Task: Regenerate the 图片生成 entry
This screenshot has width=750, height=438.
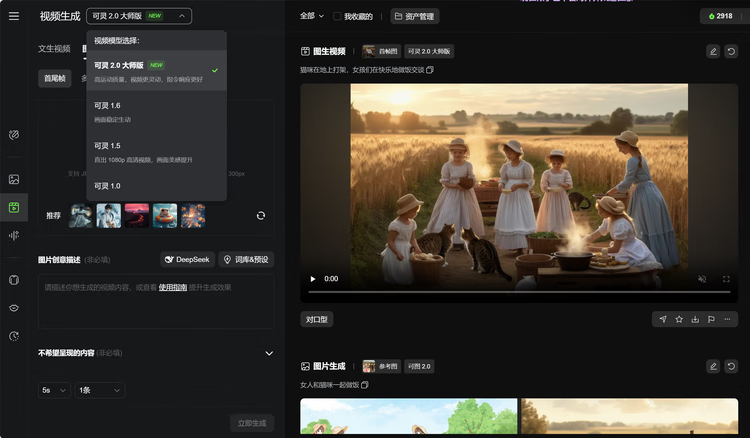Action: click(731, 366)
